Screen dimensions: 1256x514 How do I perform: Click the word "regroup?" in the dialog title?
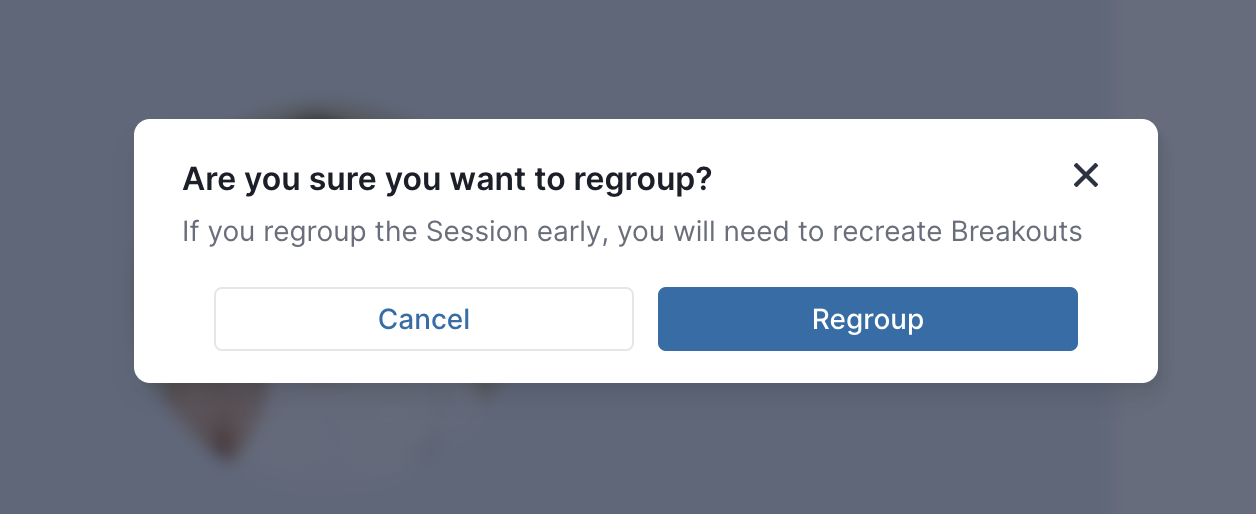point(643,180)
